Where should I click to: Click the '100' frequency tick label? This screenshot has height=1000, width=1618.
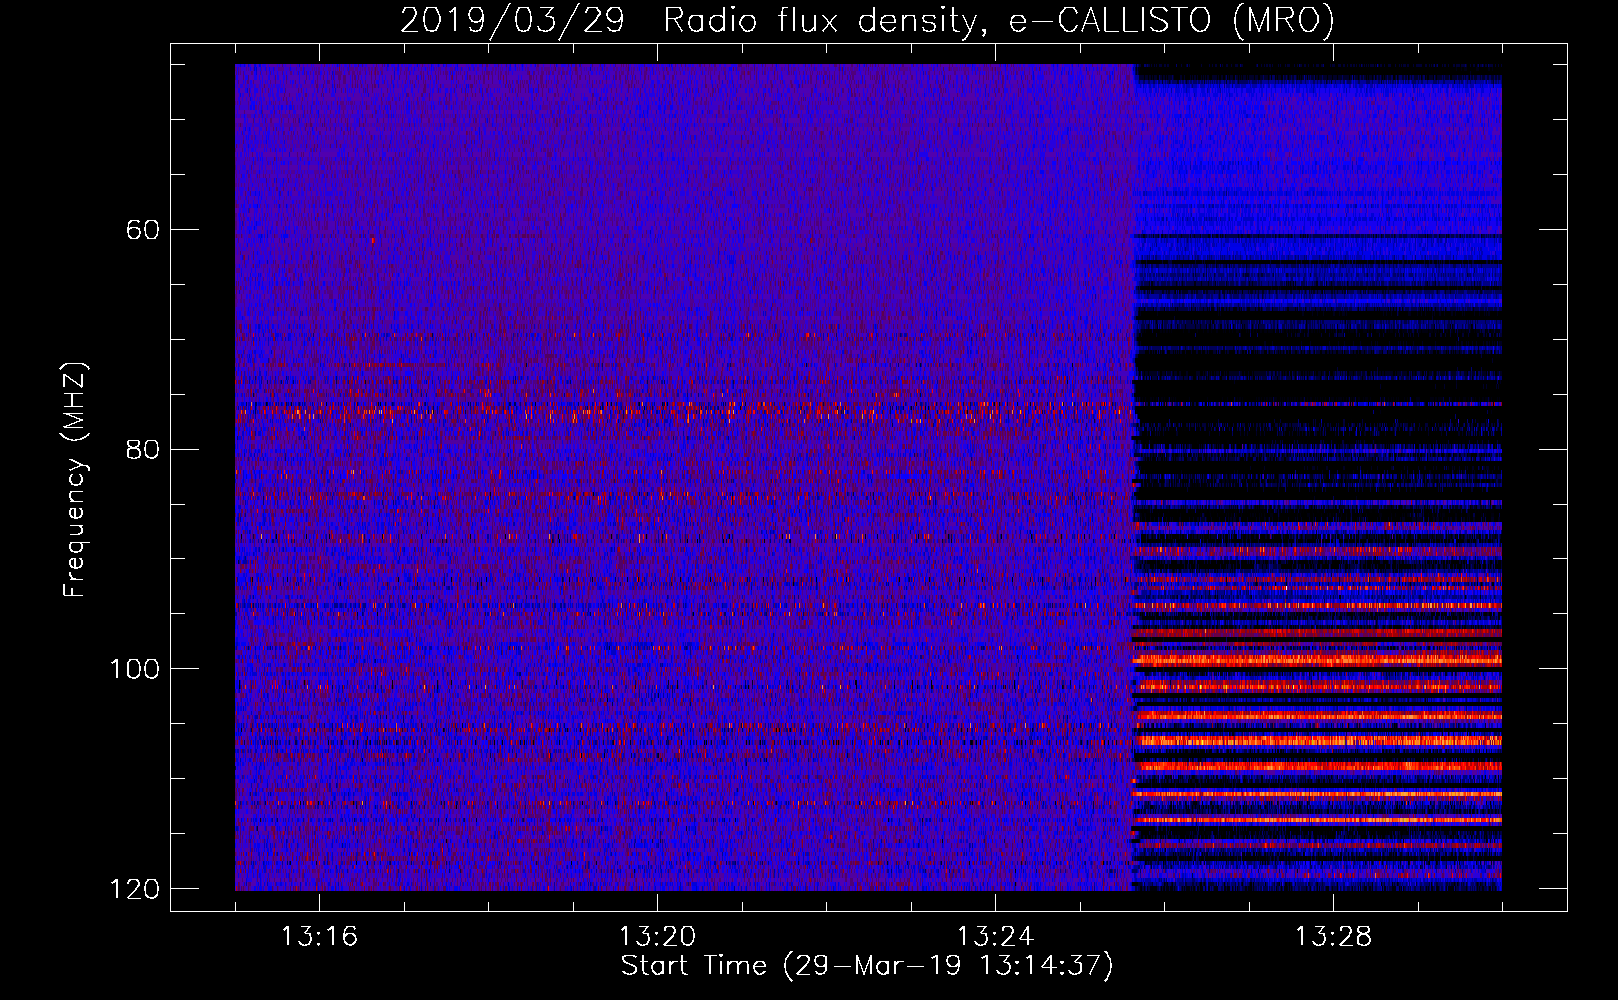134,669
